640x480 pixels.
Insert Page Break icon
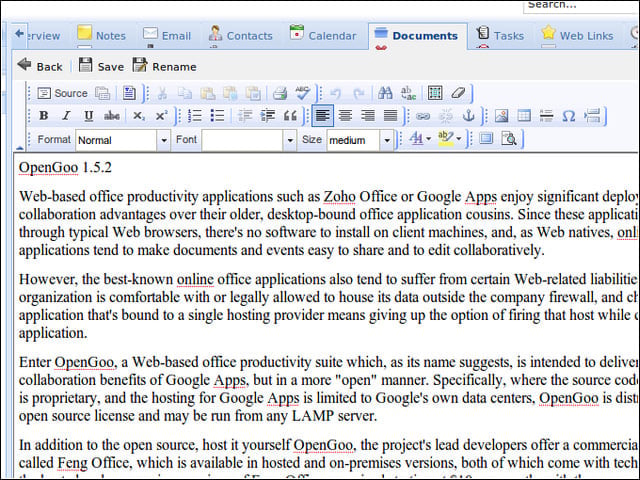click(x=592, y=116)
